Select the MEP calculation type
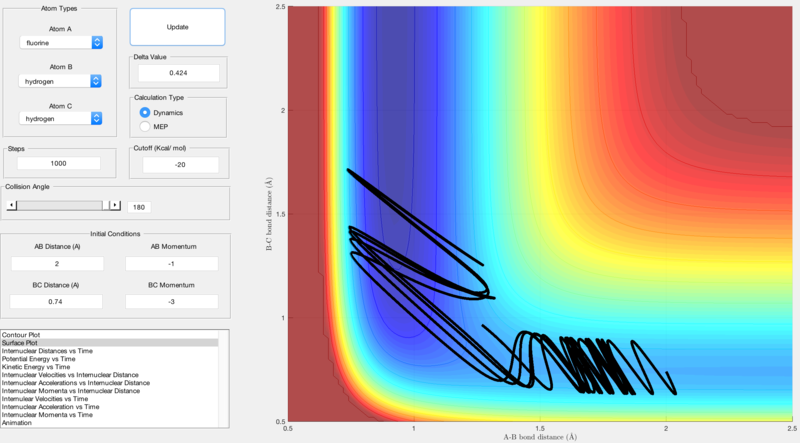800x443 pixels. (145, 126)
